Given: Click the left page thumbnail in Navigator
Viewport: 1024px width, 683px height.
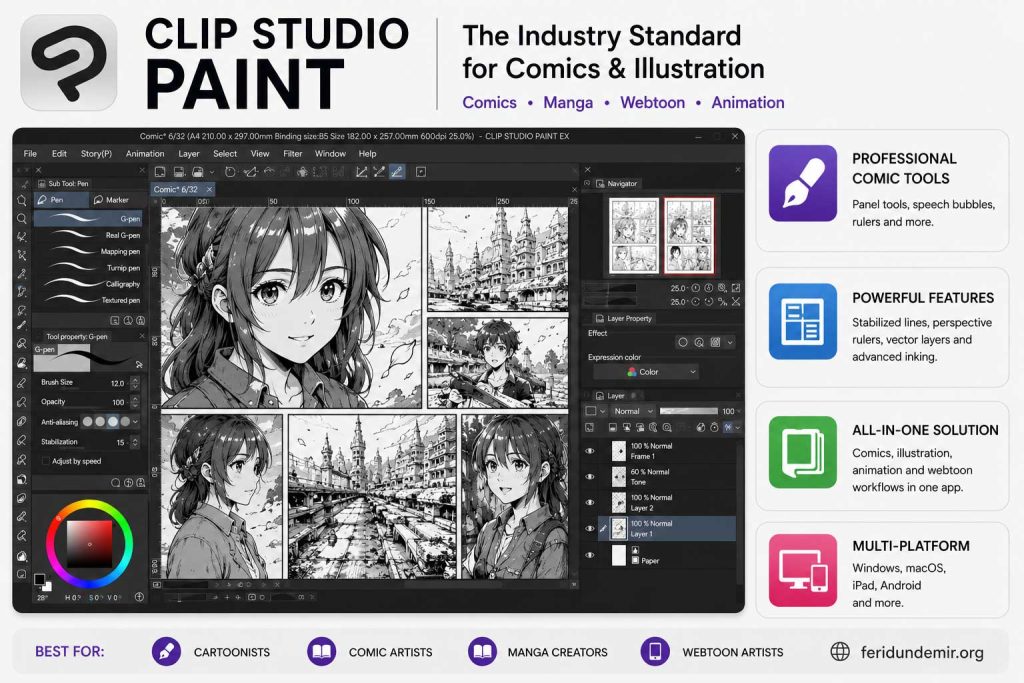Looking at the screenshot, I should click(x=633, y=236).
